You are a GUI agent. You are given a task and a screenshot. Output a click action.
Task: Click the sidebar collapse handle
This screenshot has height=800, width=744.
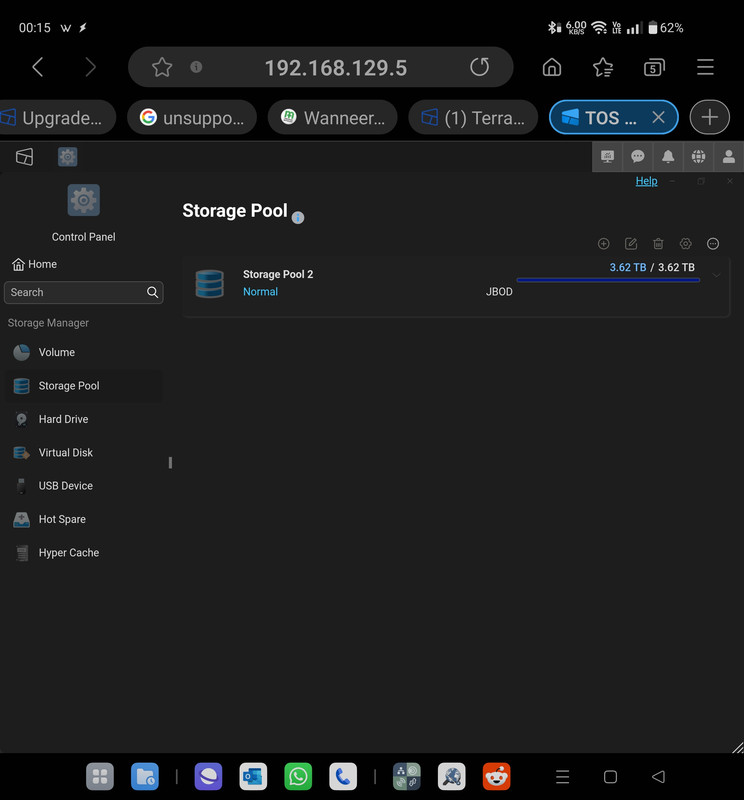point(170,463)
